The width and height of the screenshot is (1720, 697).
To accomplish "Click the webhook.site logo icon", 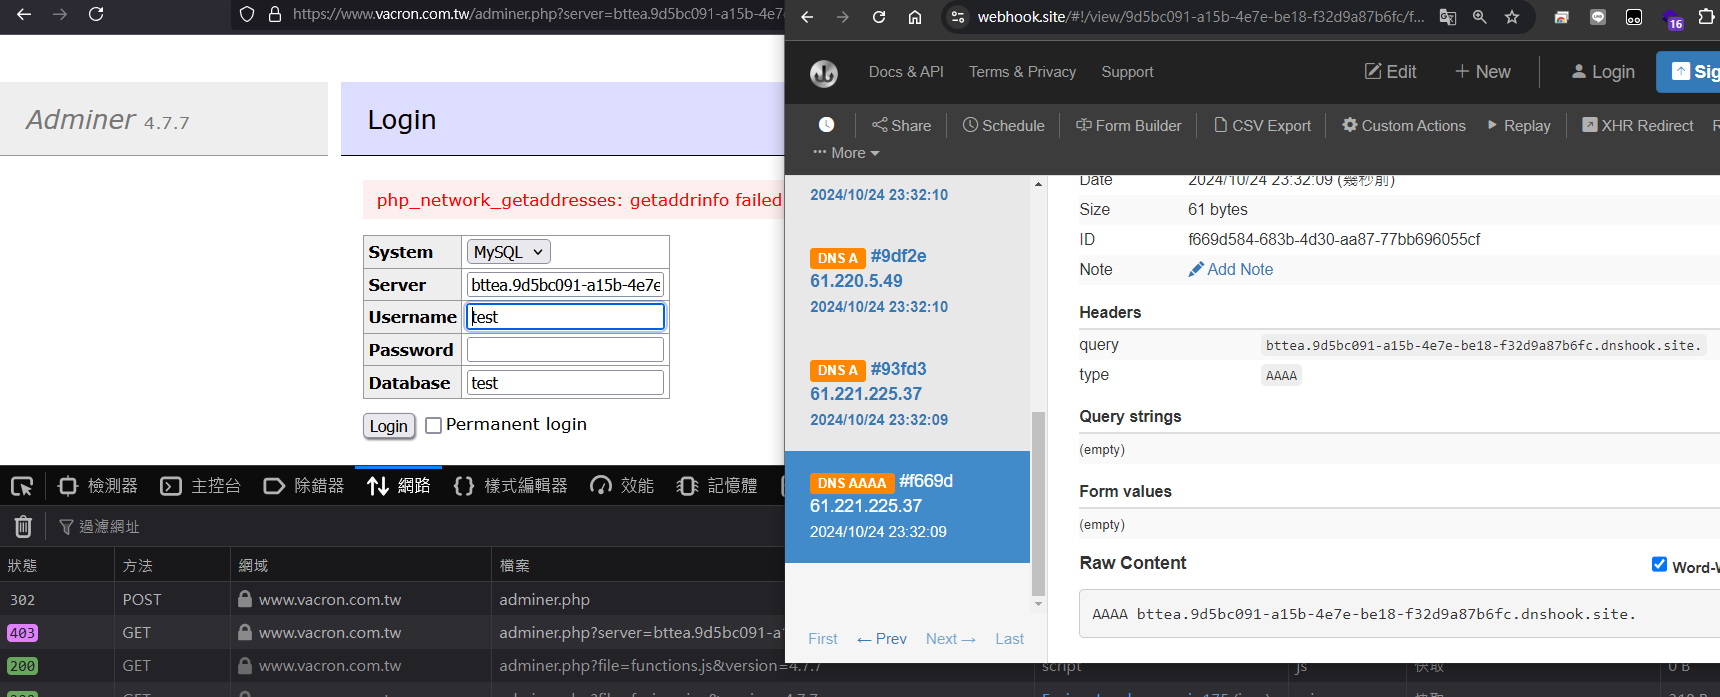I will (x=823, y=72).
